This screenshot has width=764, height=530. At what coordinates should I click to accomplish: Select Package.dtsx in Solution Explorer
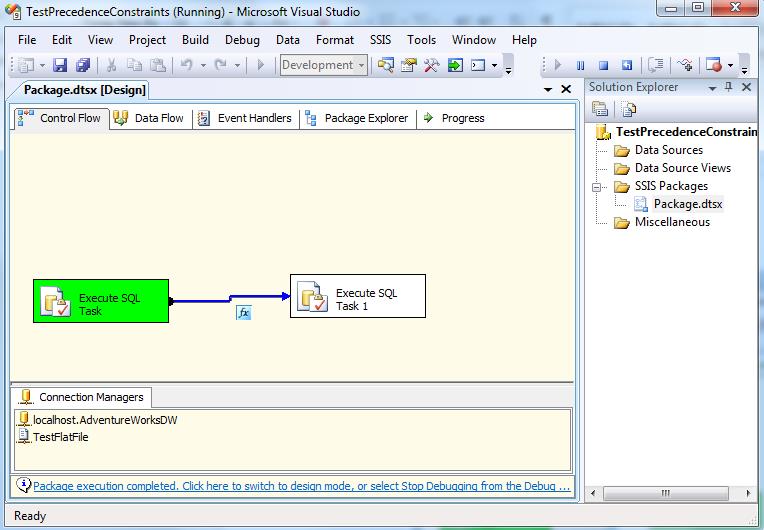687,204
